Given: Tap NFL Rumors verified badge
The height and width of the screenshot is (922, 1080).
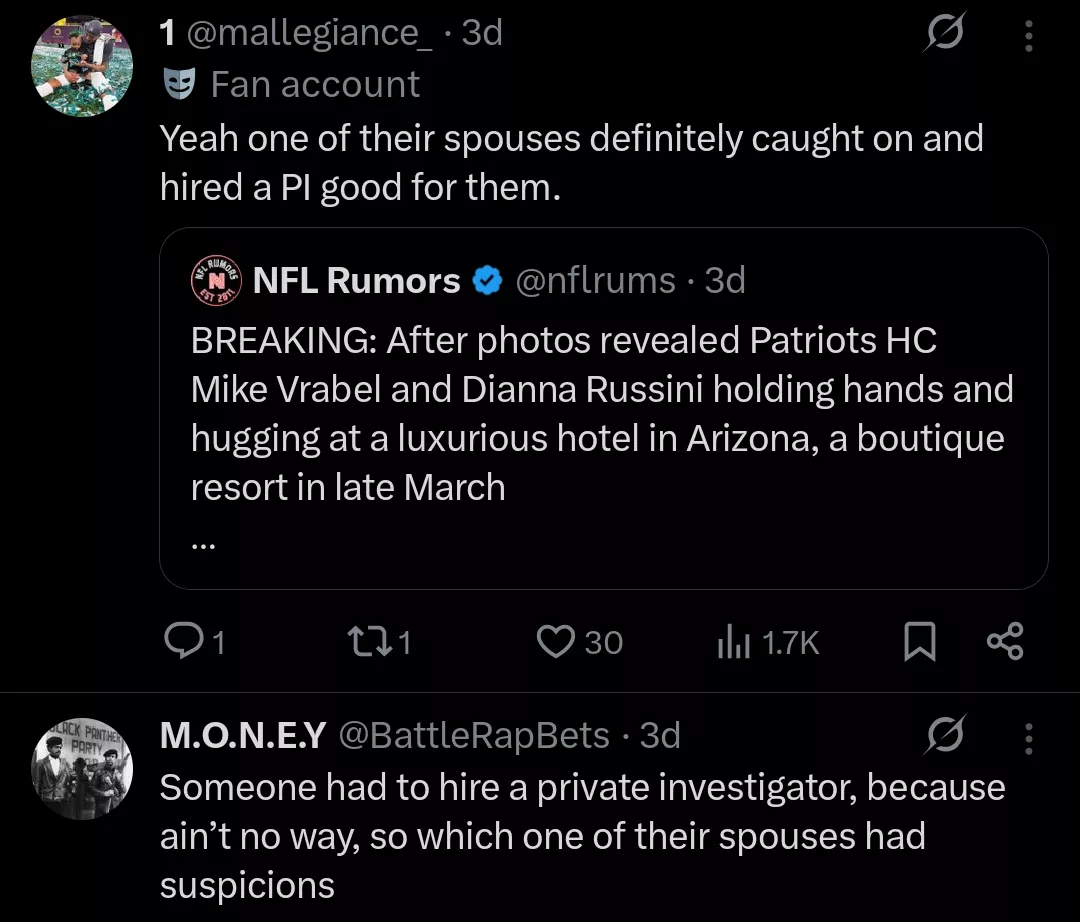Looking at the screenshot, I should pyautogui.click(x=487, y=282).
